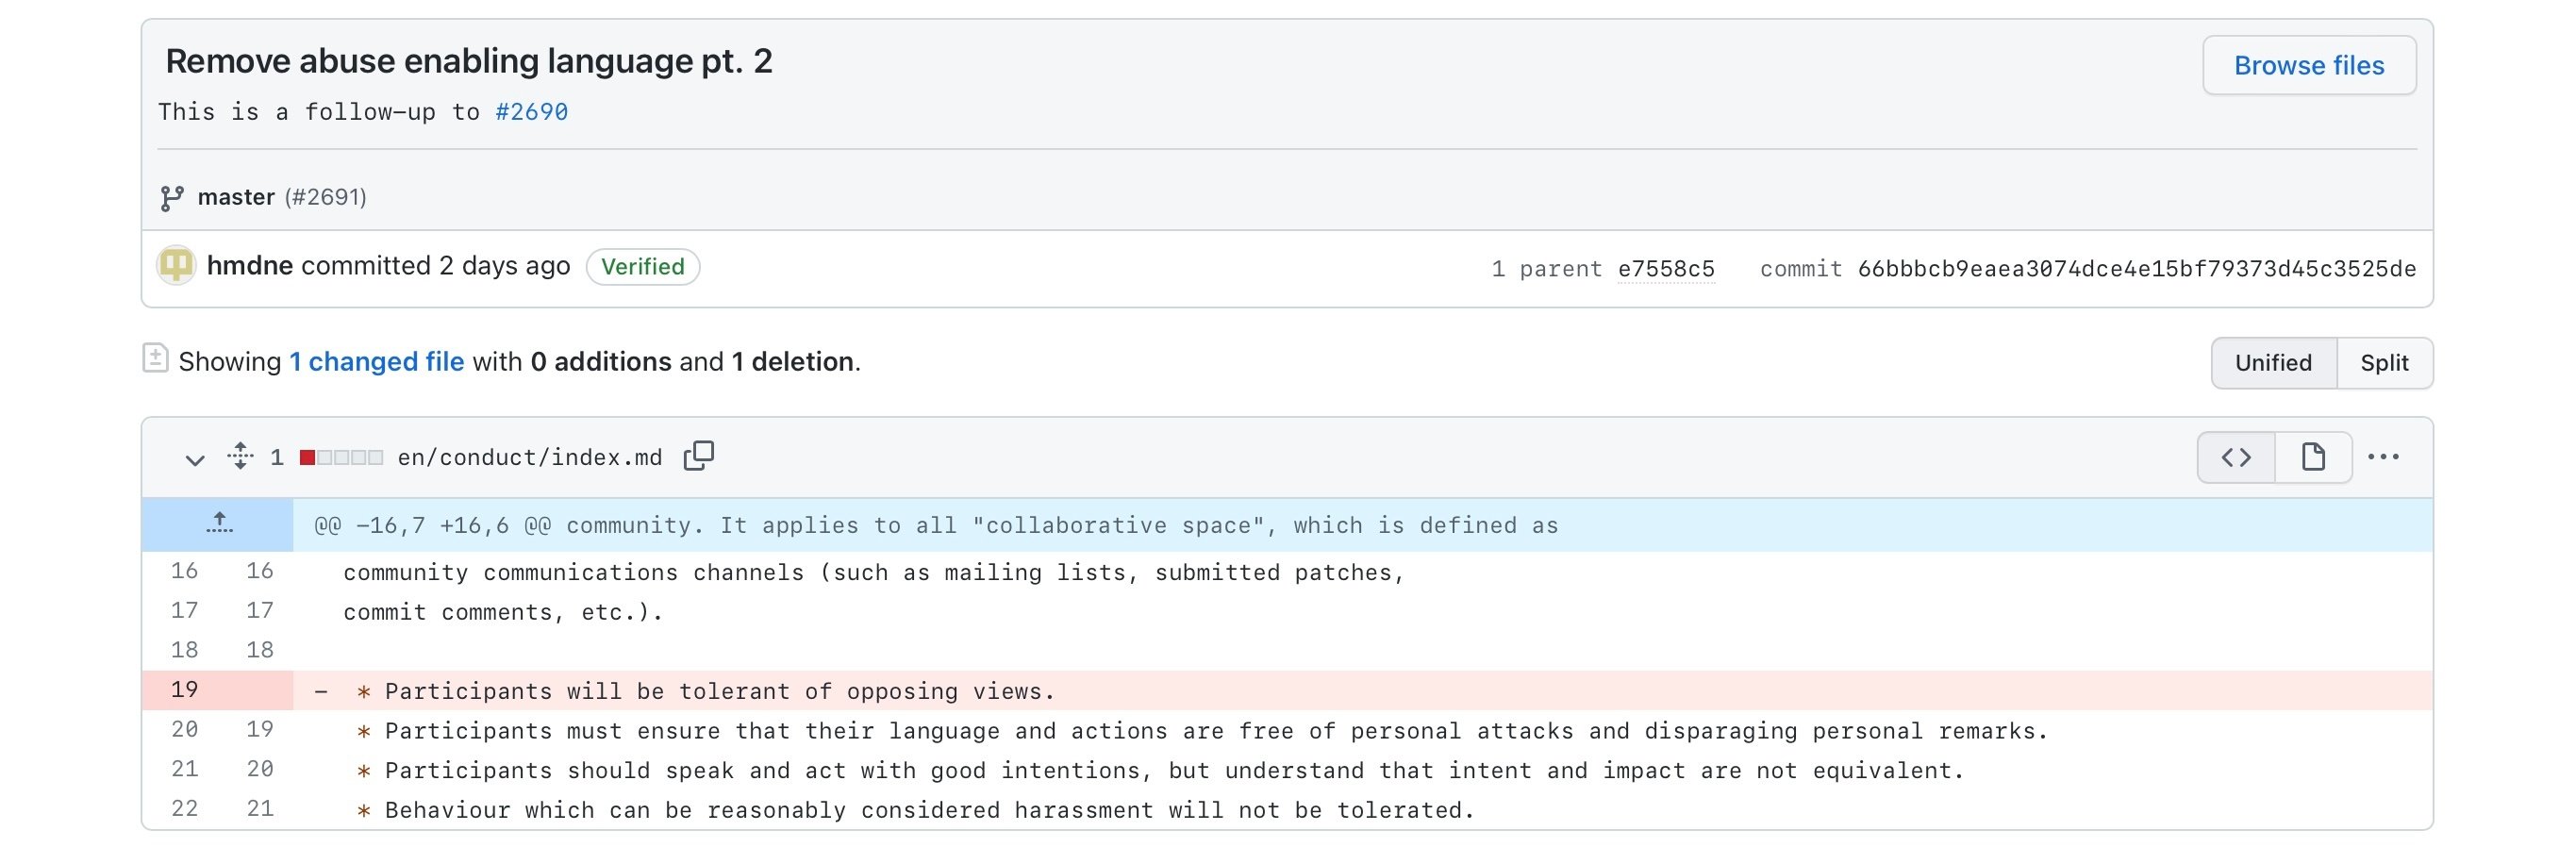The width and height of the screenshot is (2576, 847).
Task: Click the file diff icon beside Showing
Action: (155, 358)
